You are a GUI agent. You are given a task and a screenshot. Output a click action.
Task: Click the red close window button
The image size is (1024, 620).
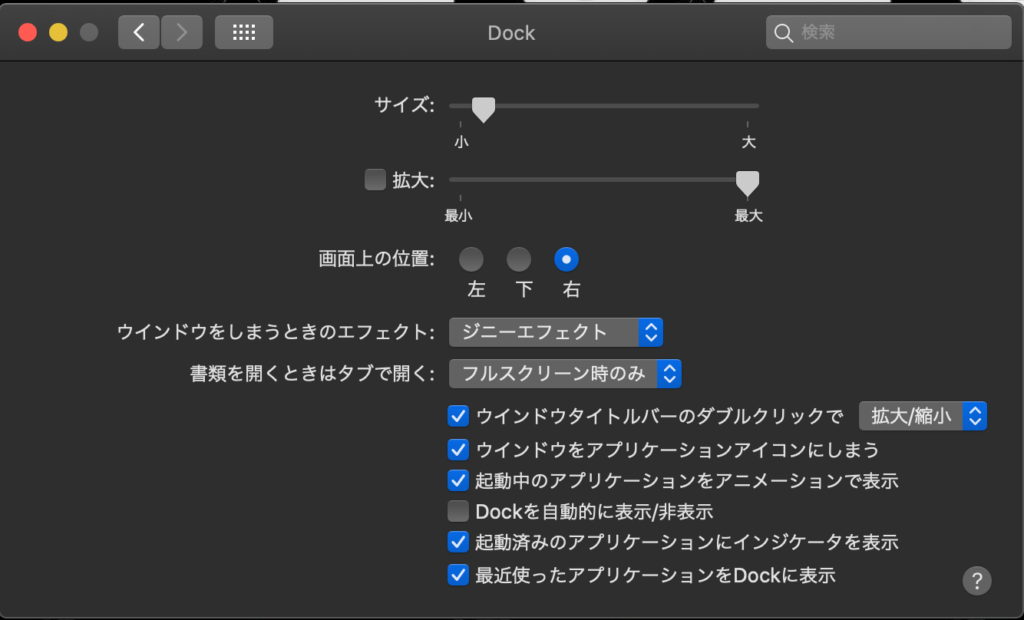[x=27, y=32]
